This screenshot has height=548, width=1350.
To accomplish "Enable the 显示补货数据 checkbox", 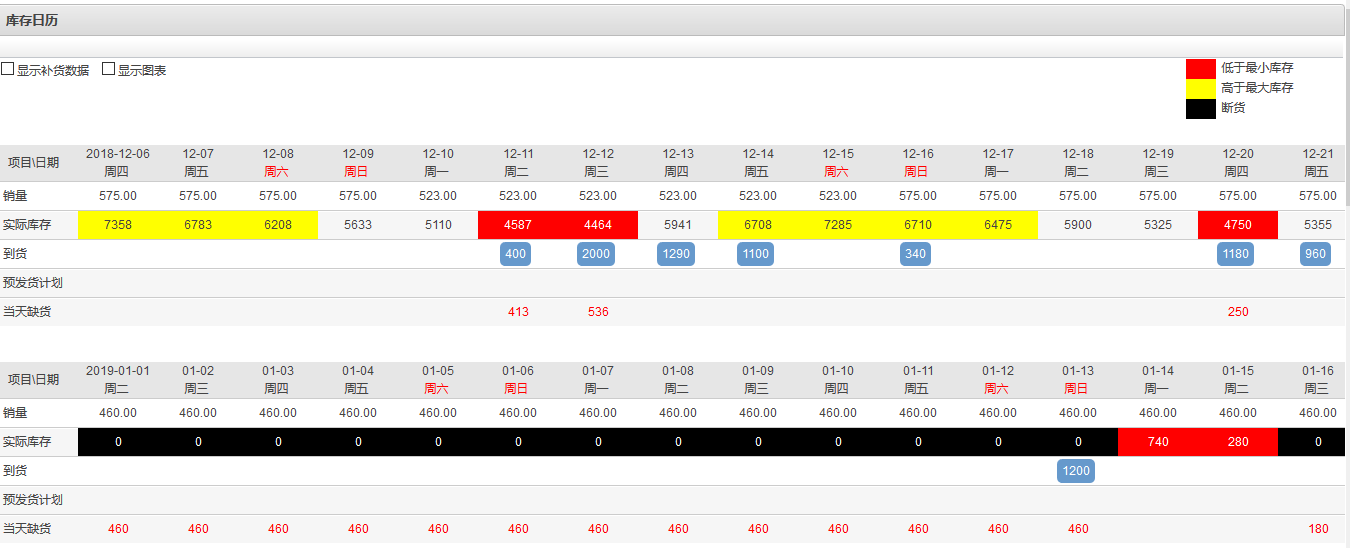I will point(8,70).
